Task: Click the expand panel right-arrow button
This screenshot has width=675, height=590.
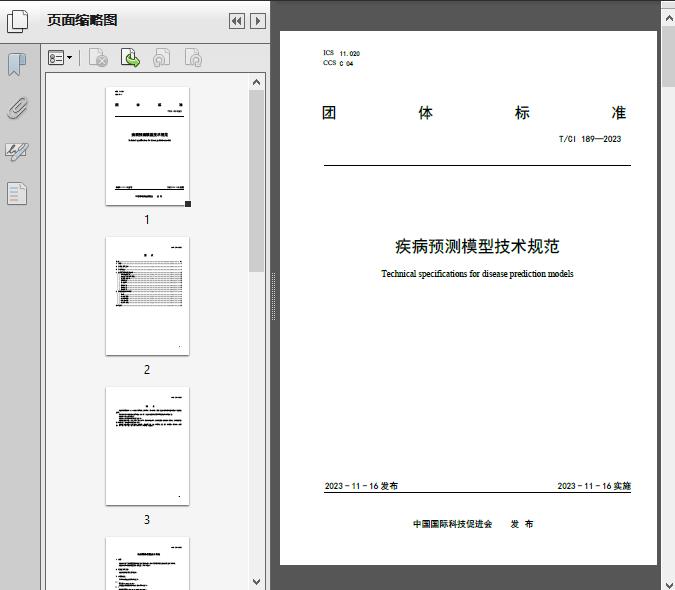Action: coord(258,21)
